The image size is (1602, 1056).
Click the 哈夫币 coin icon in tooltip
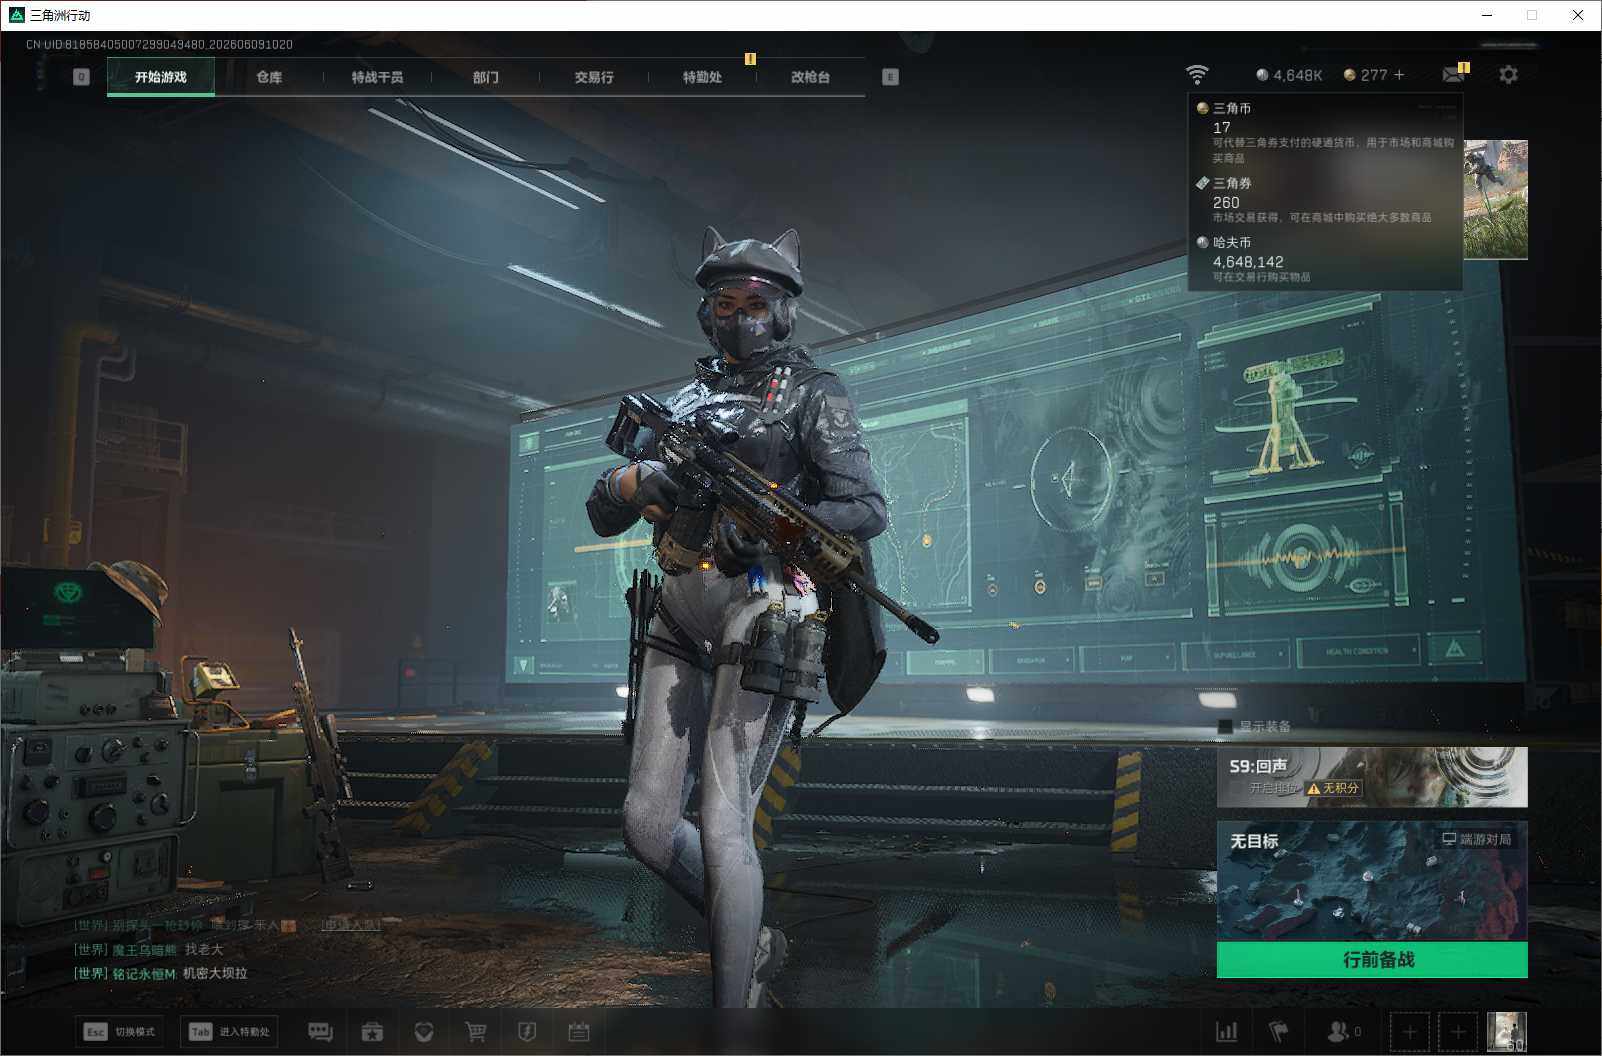point(1202,242)
